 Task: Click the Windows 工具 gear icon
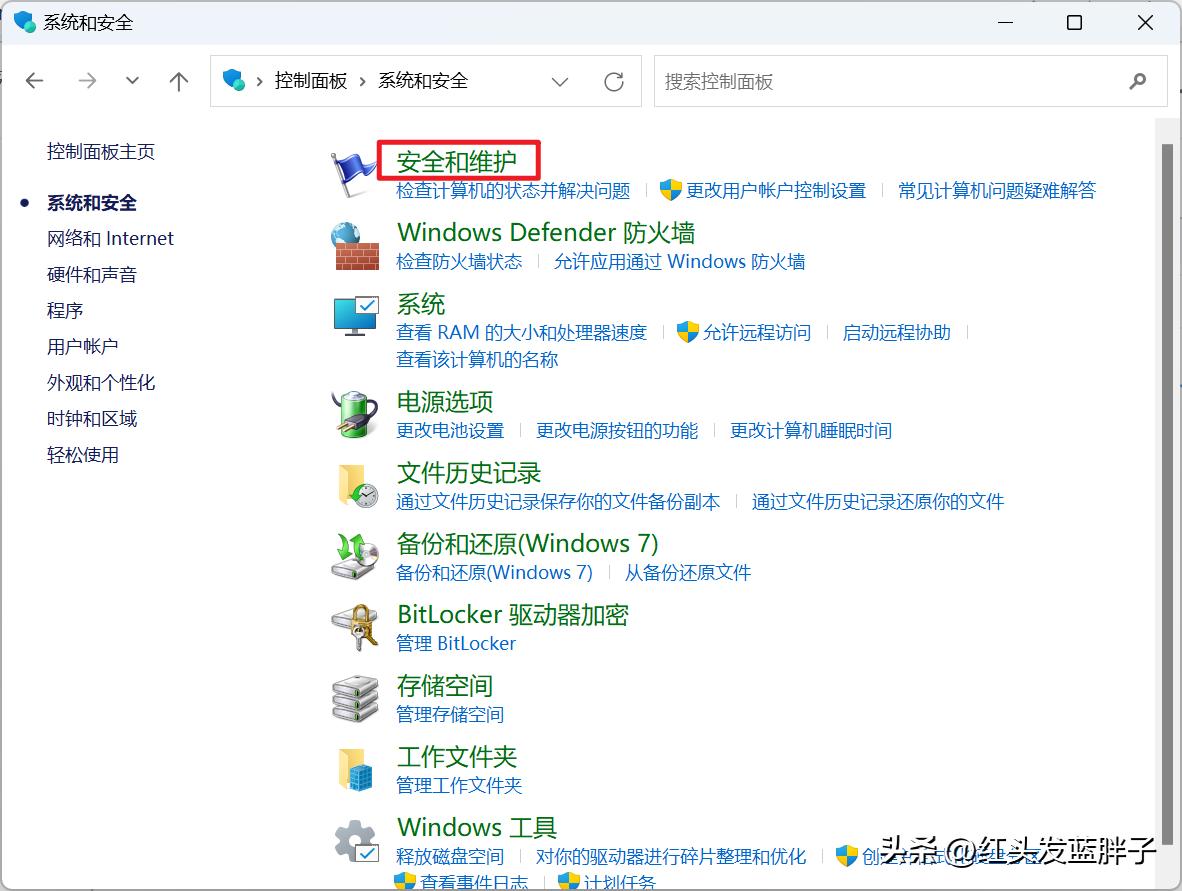tap(355, 840)
